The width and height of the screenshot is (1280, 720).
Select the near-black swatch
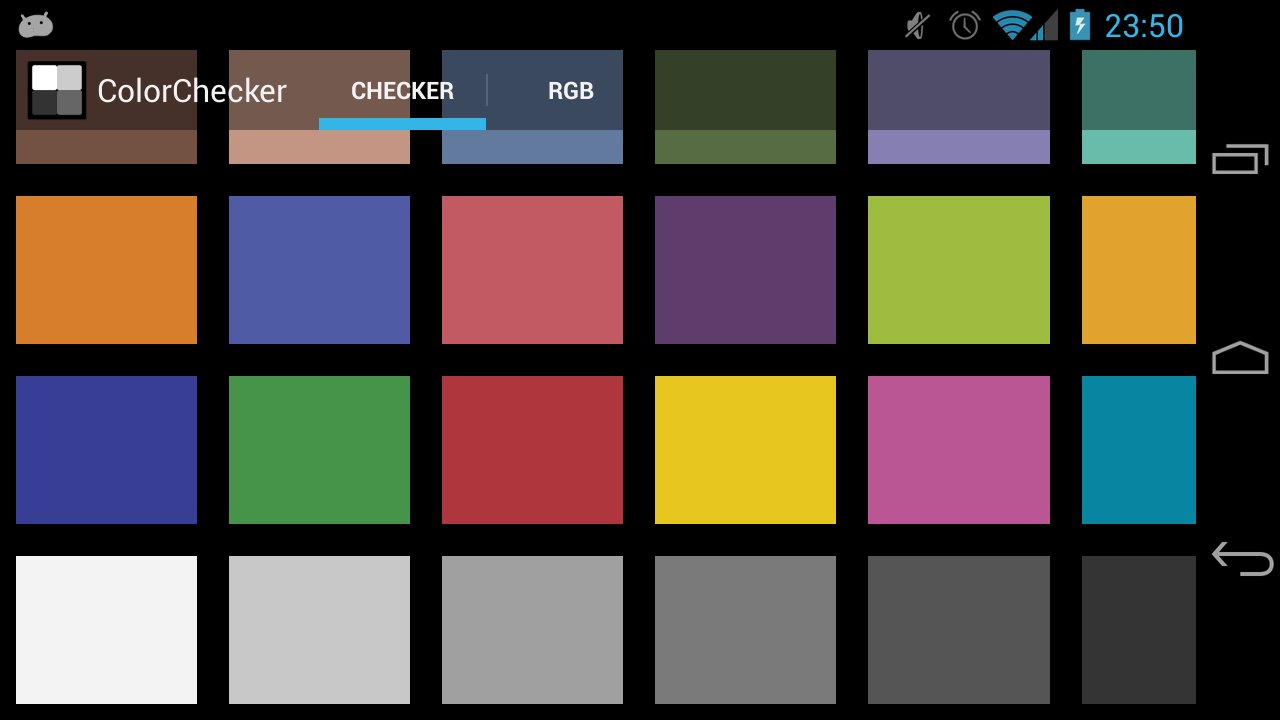1139,630
